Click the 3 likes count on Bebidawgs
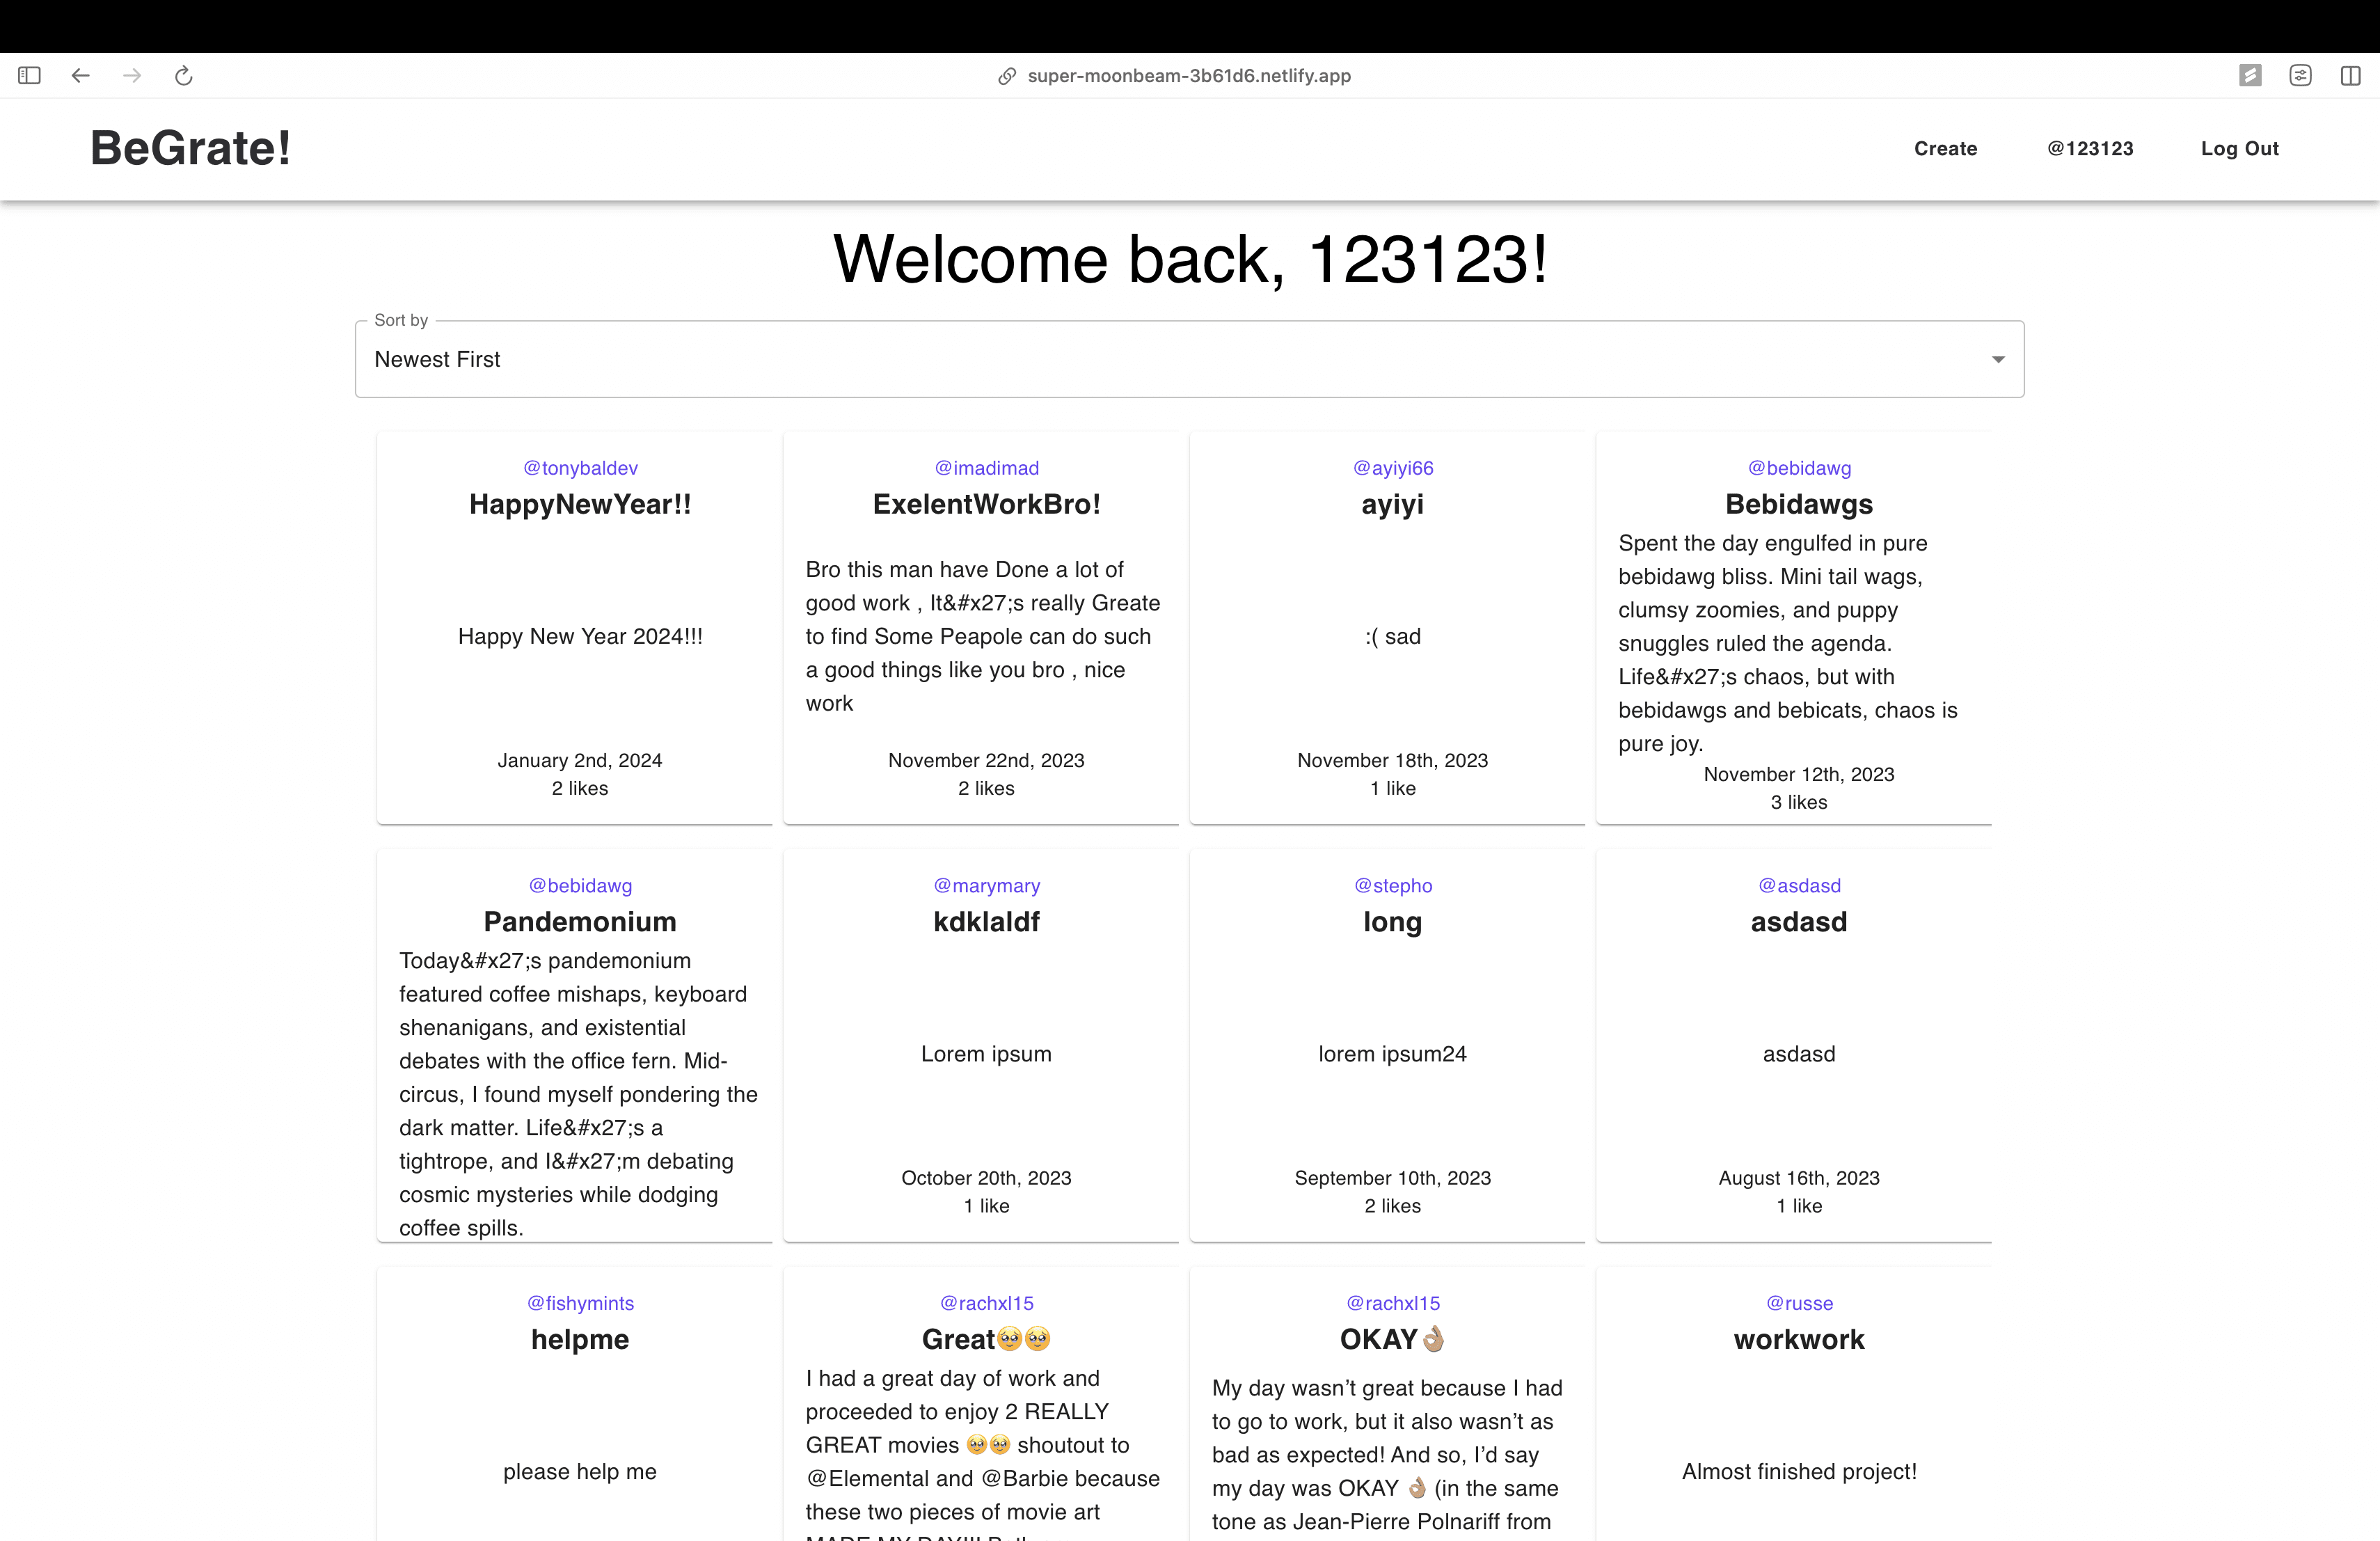Viewport: 2380px width, 1541px height. 1799,802
